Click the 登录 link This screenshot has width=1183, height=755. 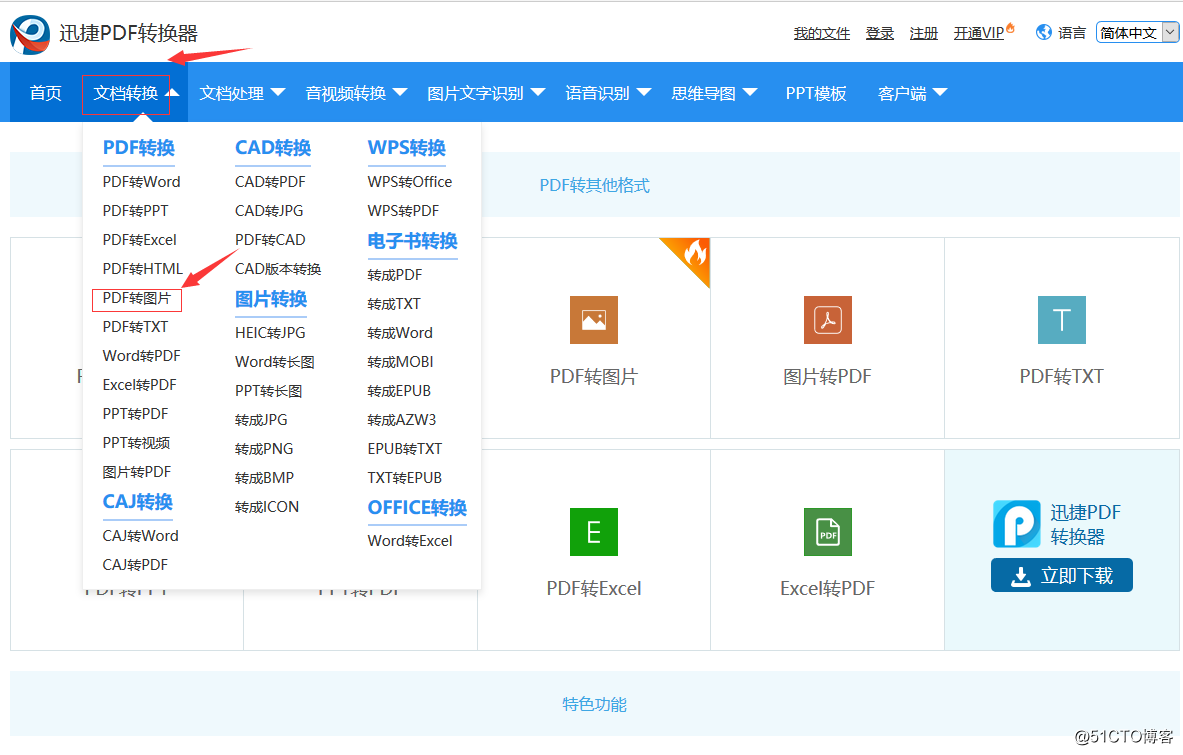(x=880, y=33)
